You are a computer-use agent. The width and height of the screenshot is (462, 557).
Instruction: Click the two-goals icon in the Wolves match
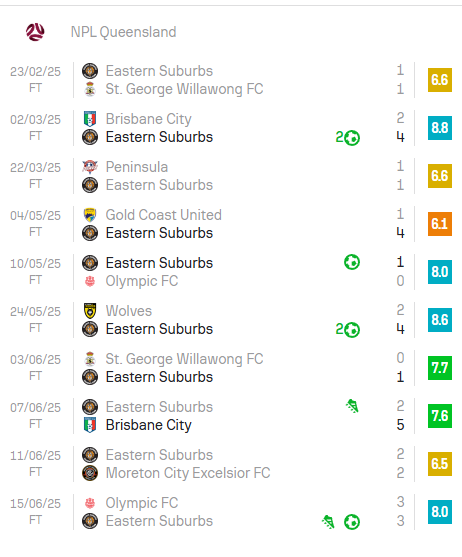point(347,329)
